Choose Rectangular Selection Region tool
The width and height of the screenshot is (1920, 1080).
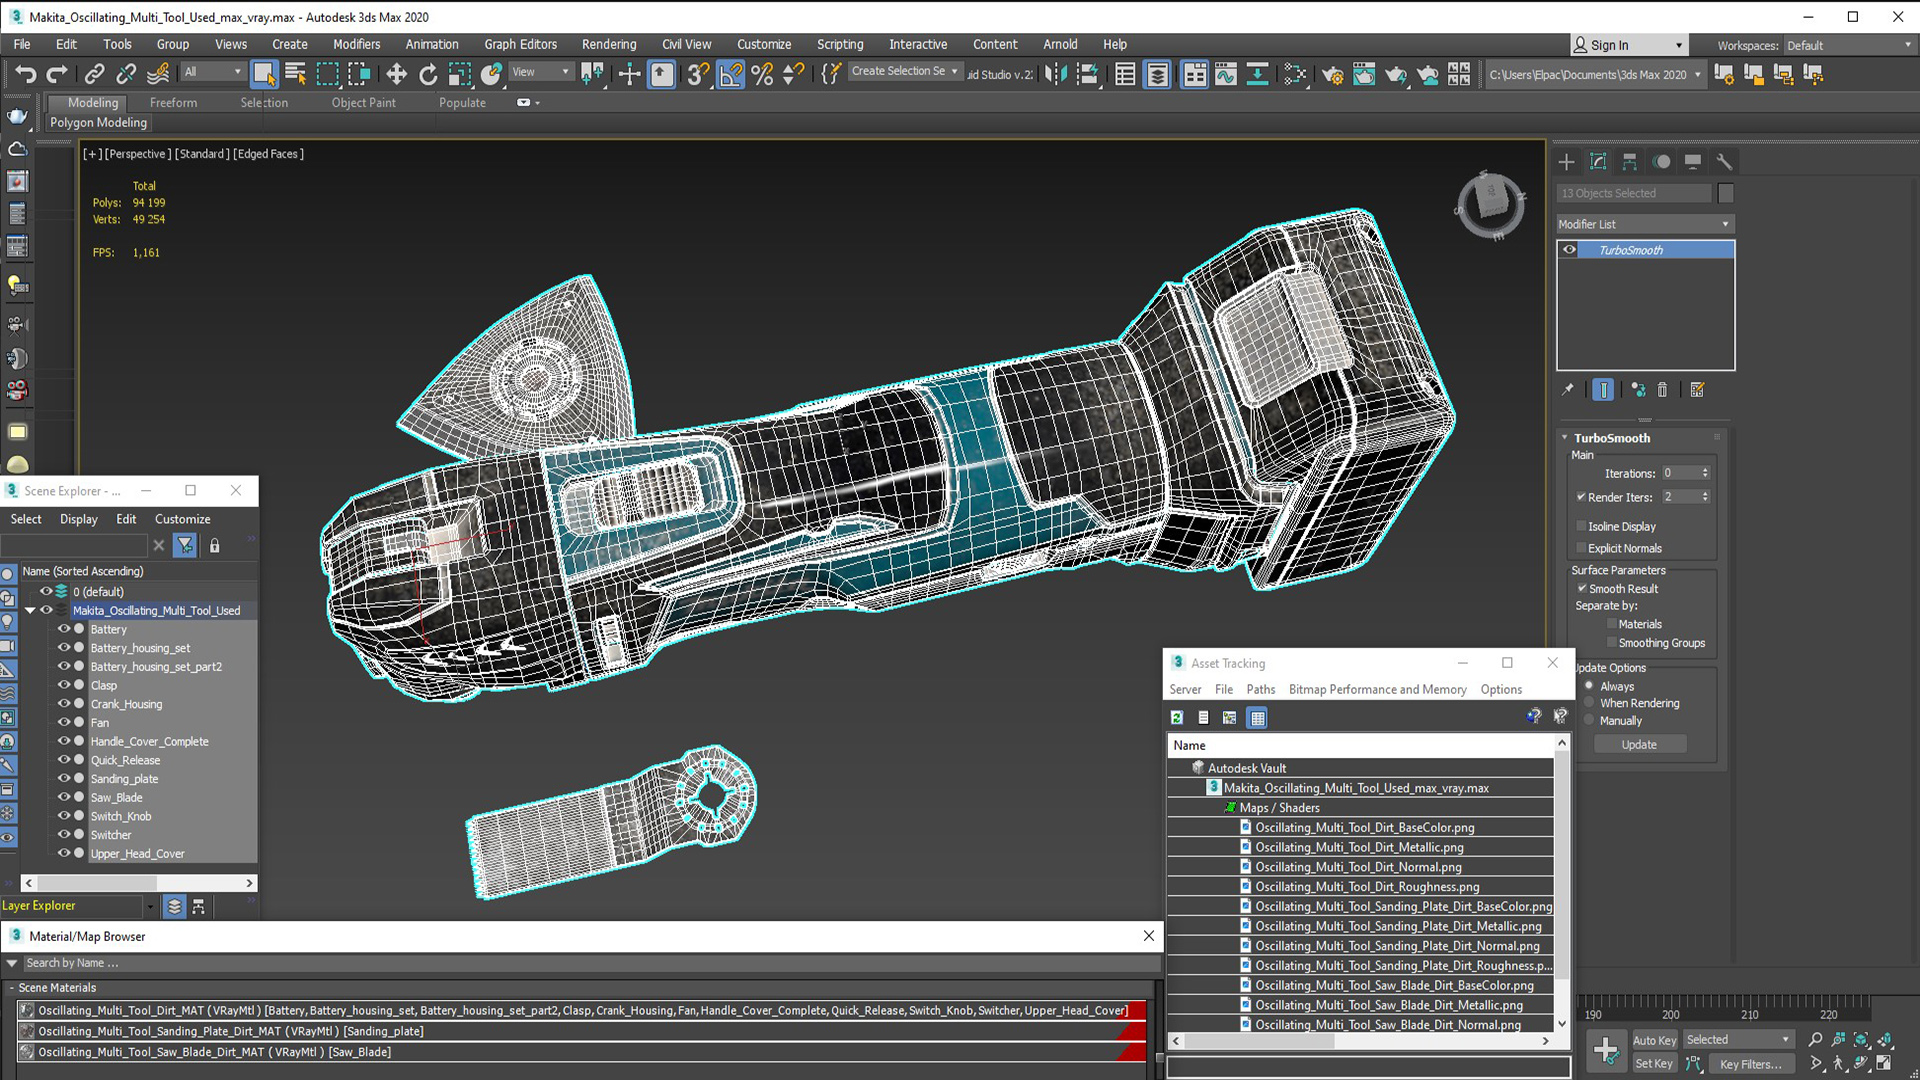(x=328, y=74)
